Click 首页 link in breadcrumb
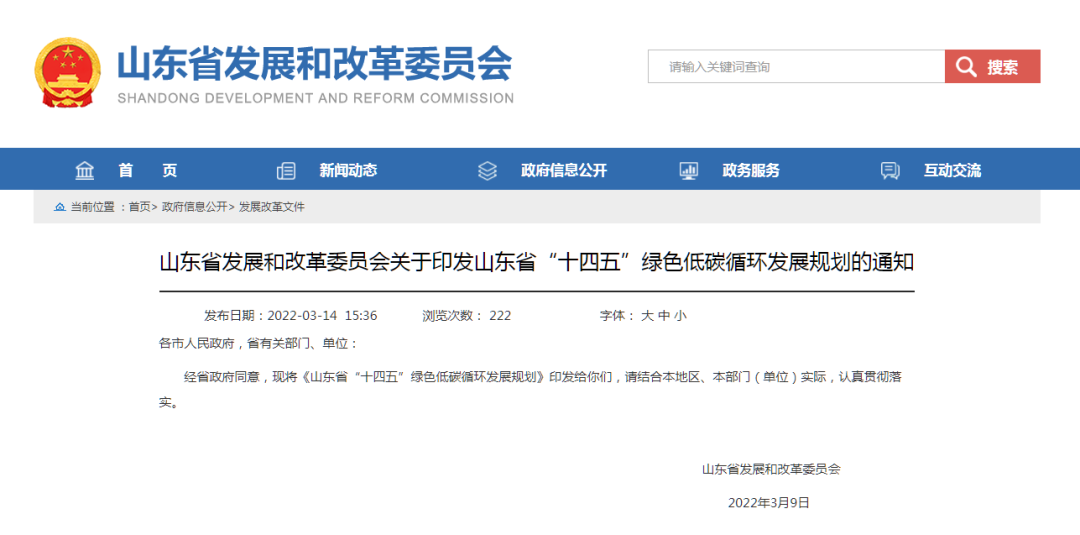 (x=140, y=207)
